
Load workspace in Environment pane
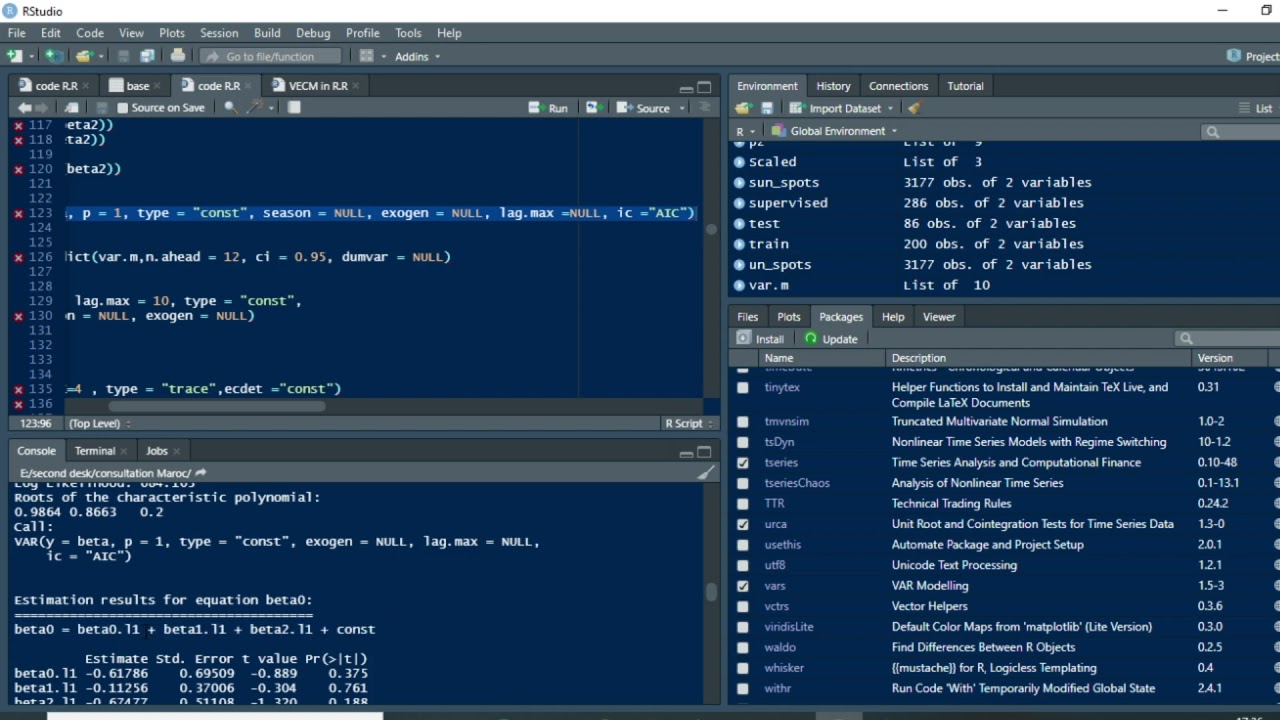[x=743, y=108]
